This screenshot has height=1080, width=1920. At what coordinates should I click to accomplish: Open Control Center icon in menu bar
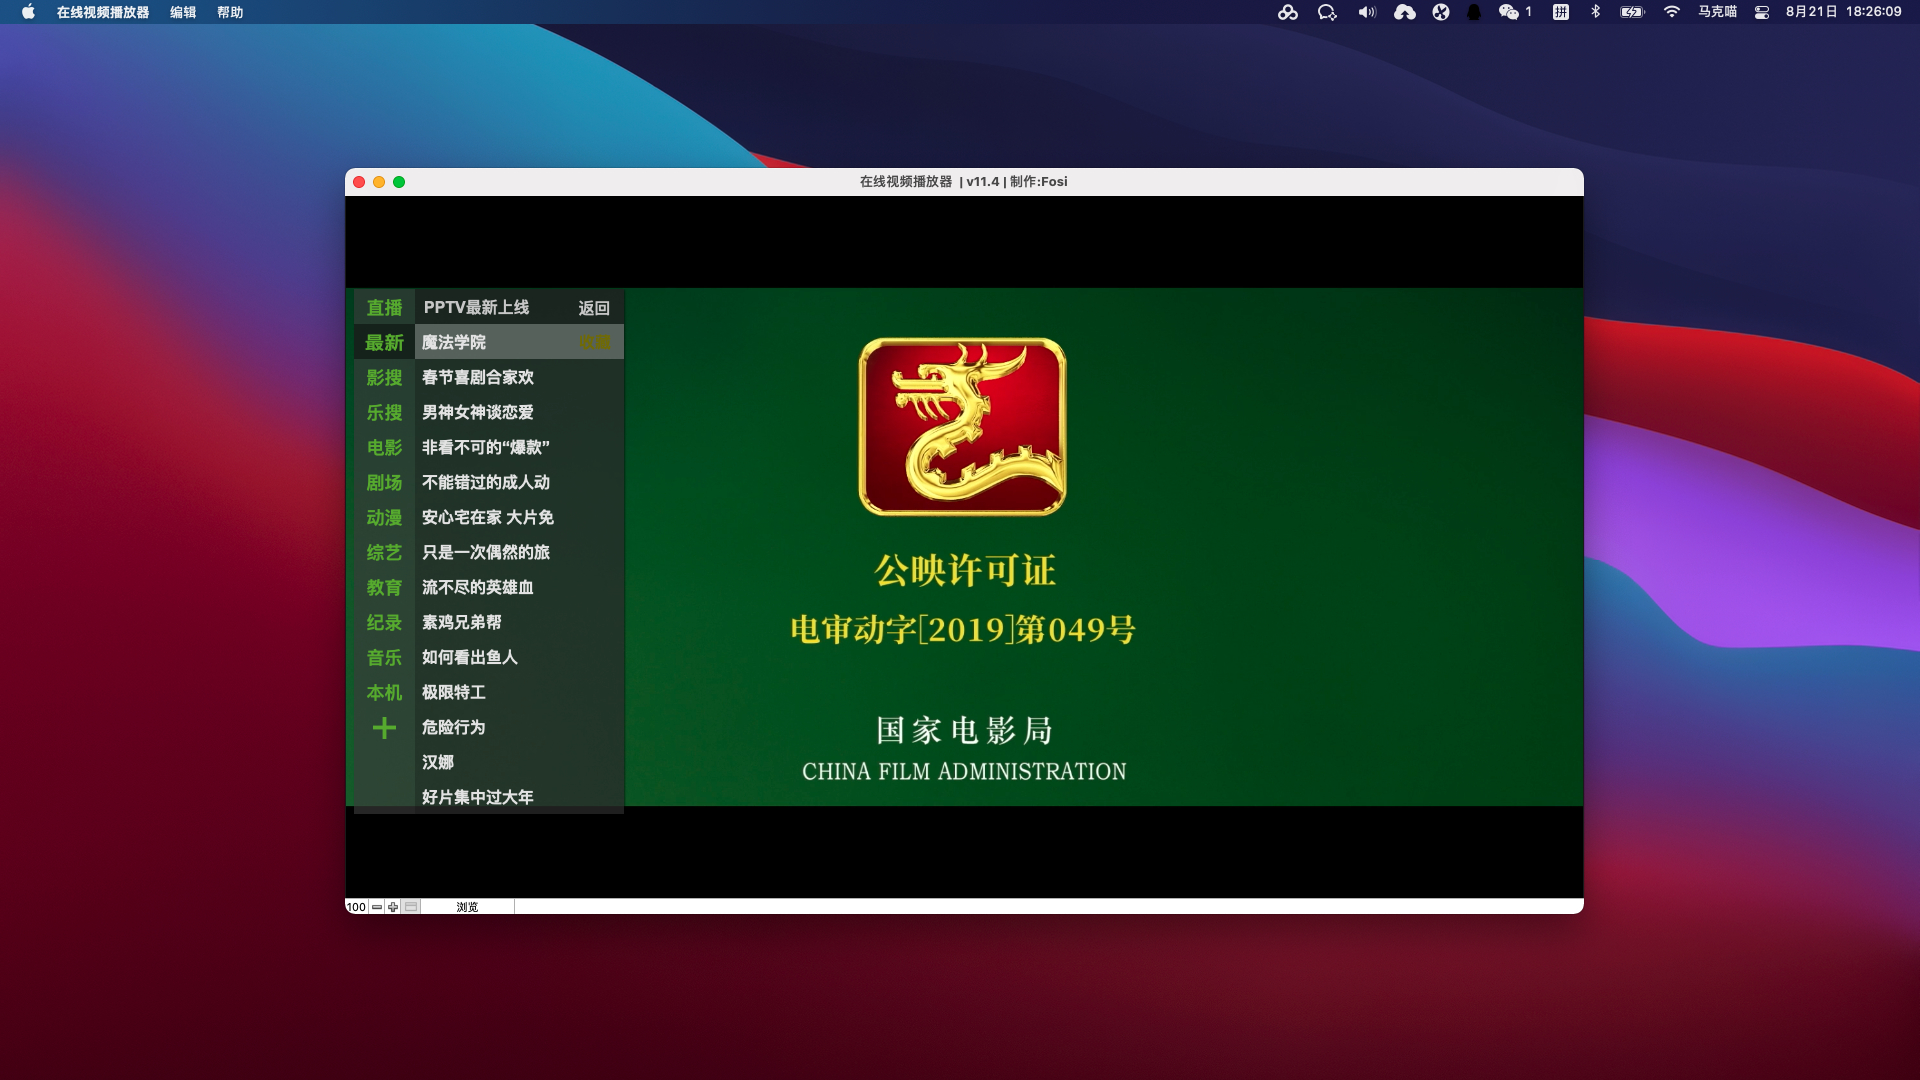pos(1762,12)
